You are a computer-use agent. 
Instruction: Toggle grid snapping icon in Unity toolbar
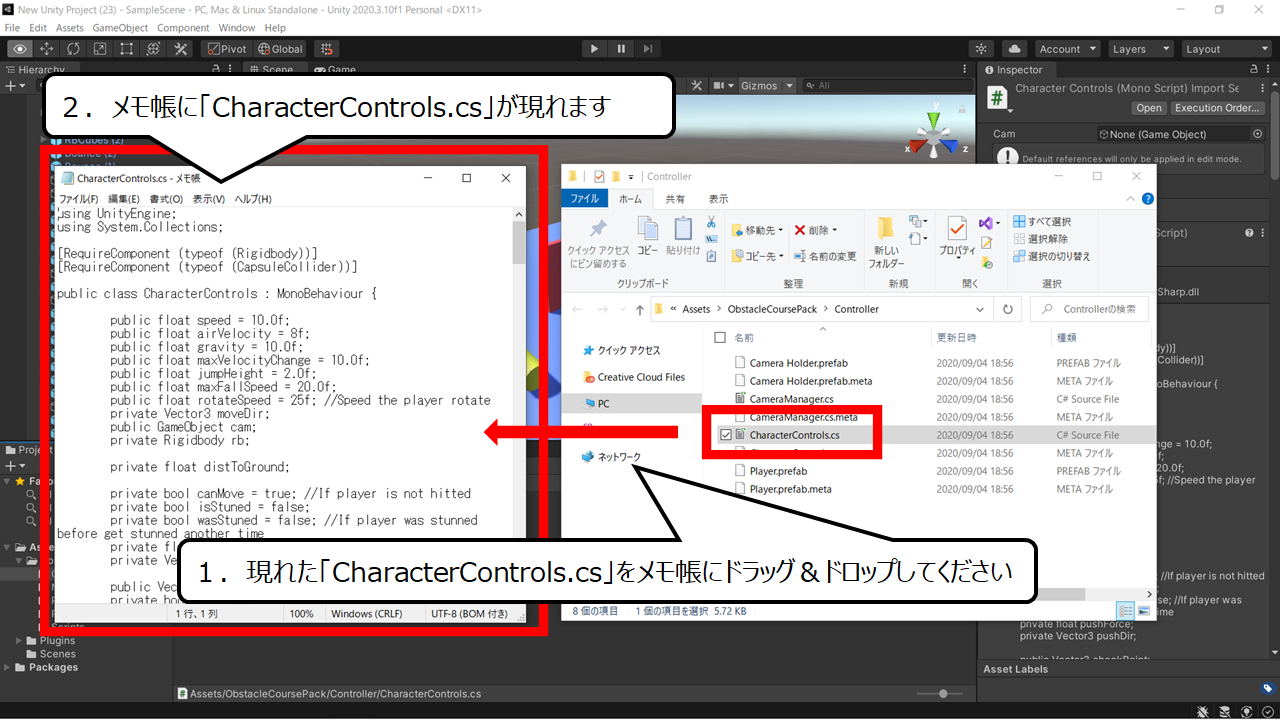coord(327,48)
